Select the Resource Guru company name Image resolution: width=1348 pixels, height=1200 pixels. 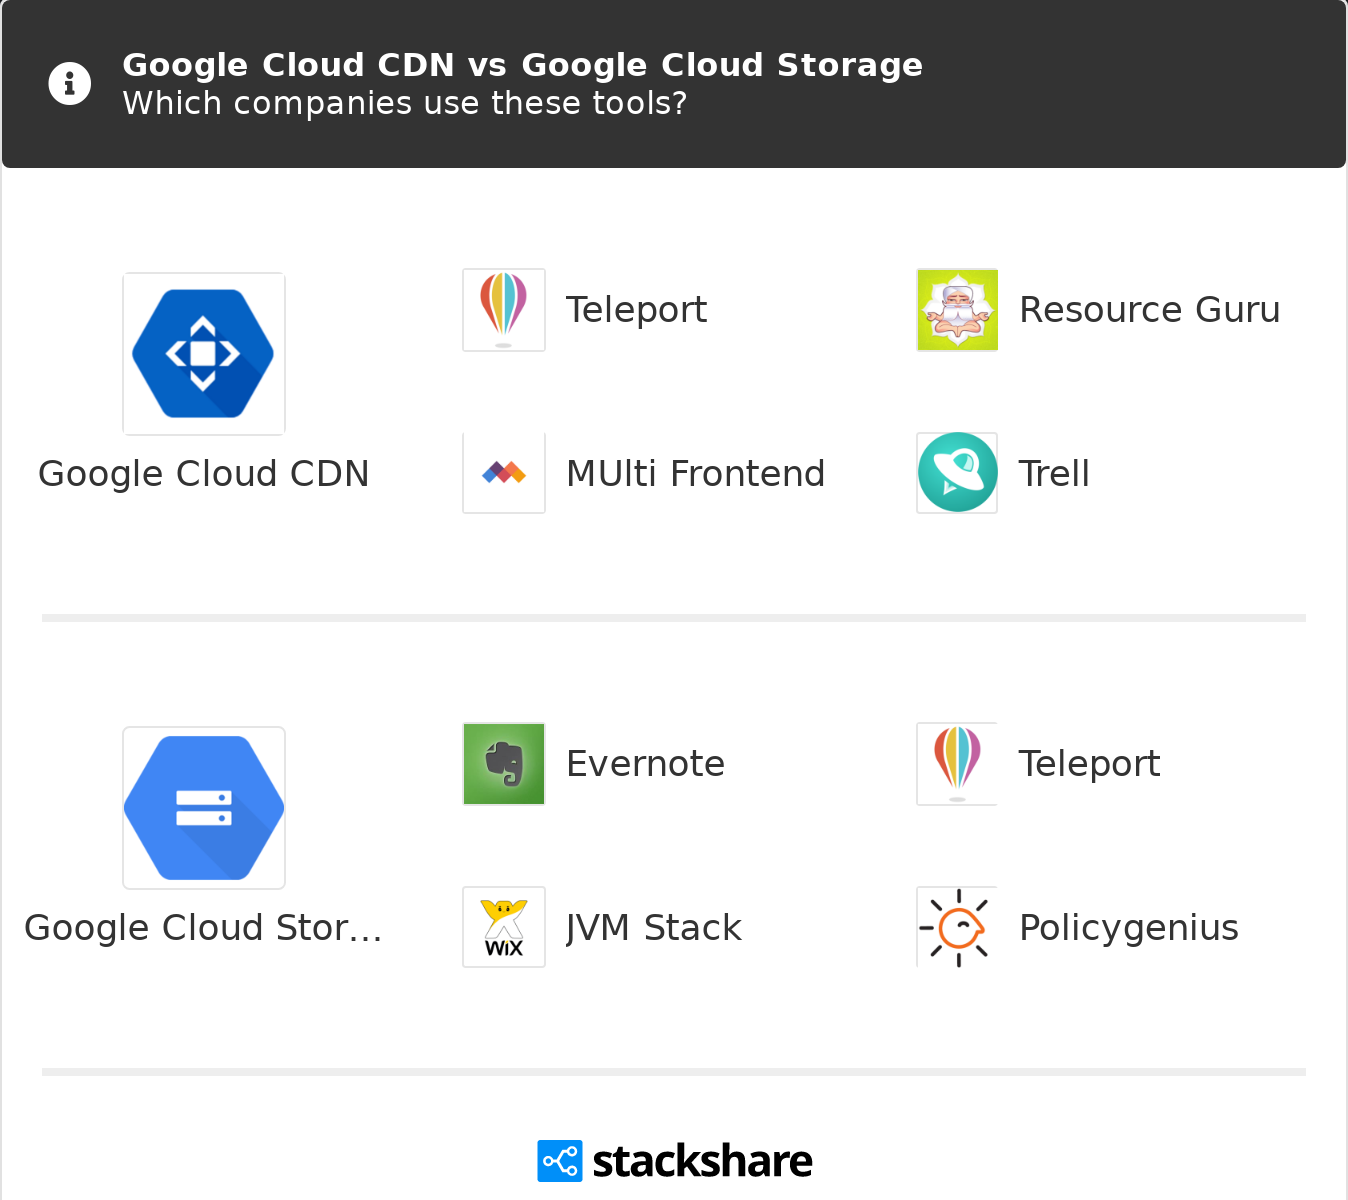pyautogui.click(x=1149, y=310)
